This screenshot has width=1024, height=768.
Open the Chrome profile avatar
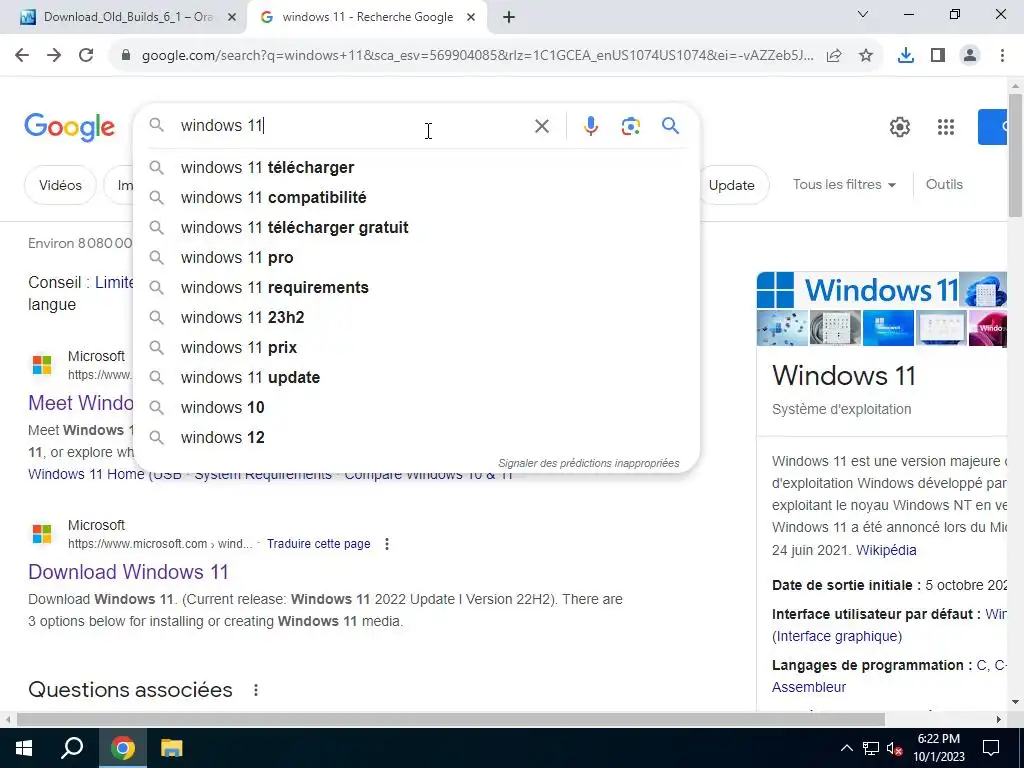point(970,56)
